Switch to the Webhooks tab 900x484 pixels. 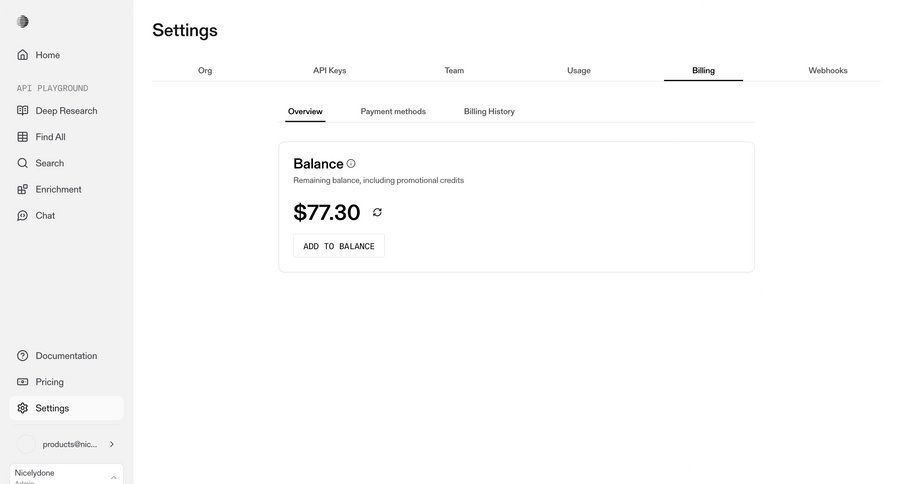(828, 71)
